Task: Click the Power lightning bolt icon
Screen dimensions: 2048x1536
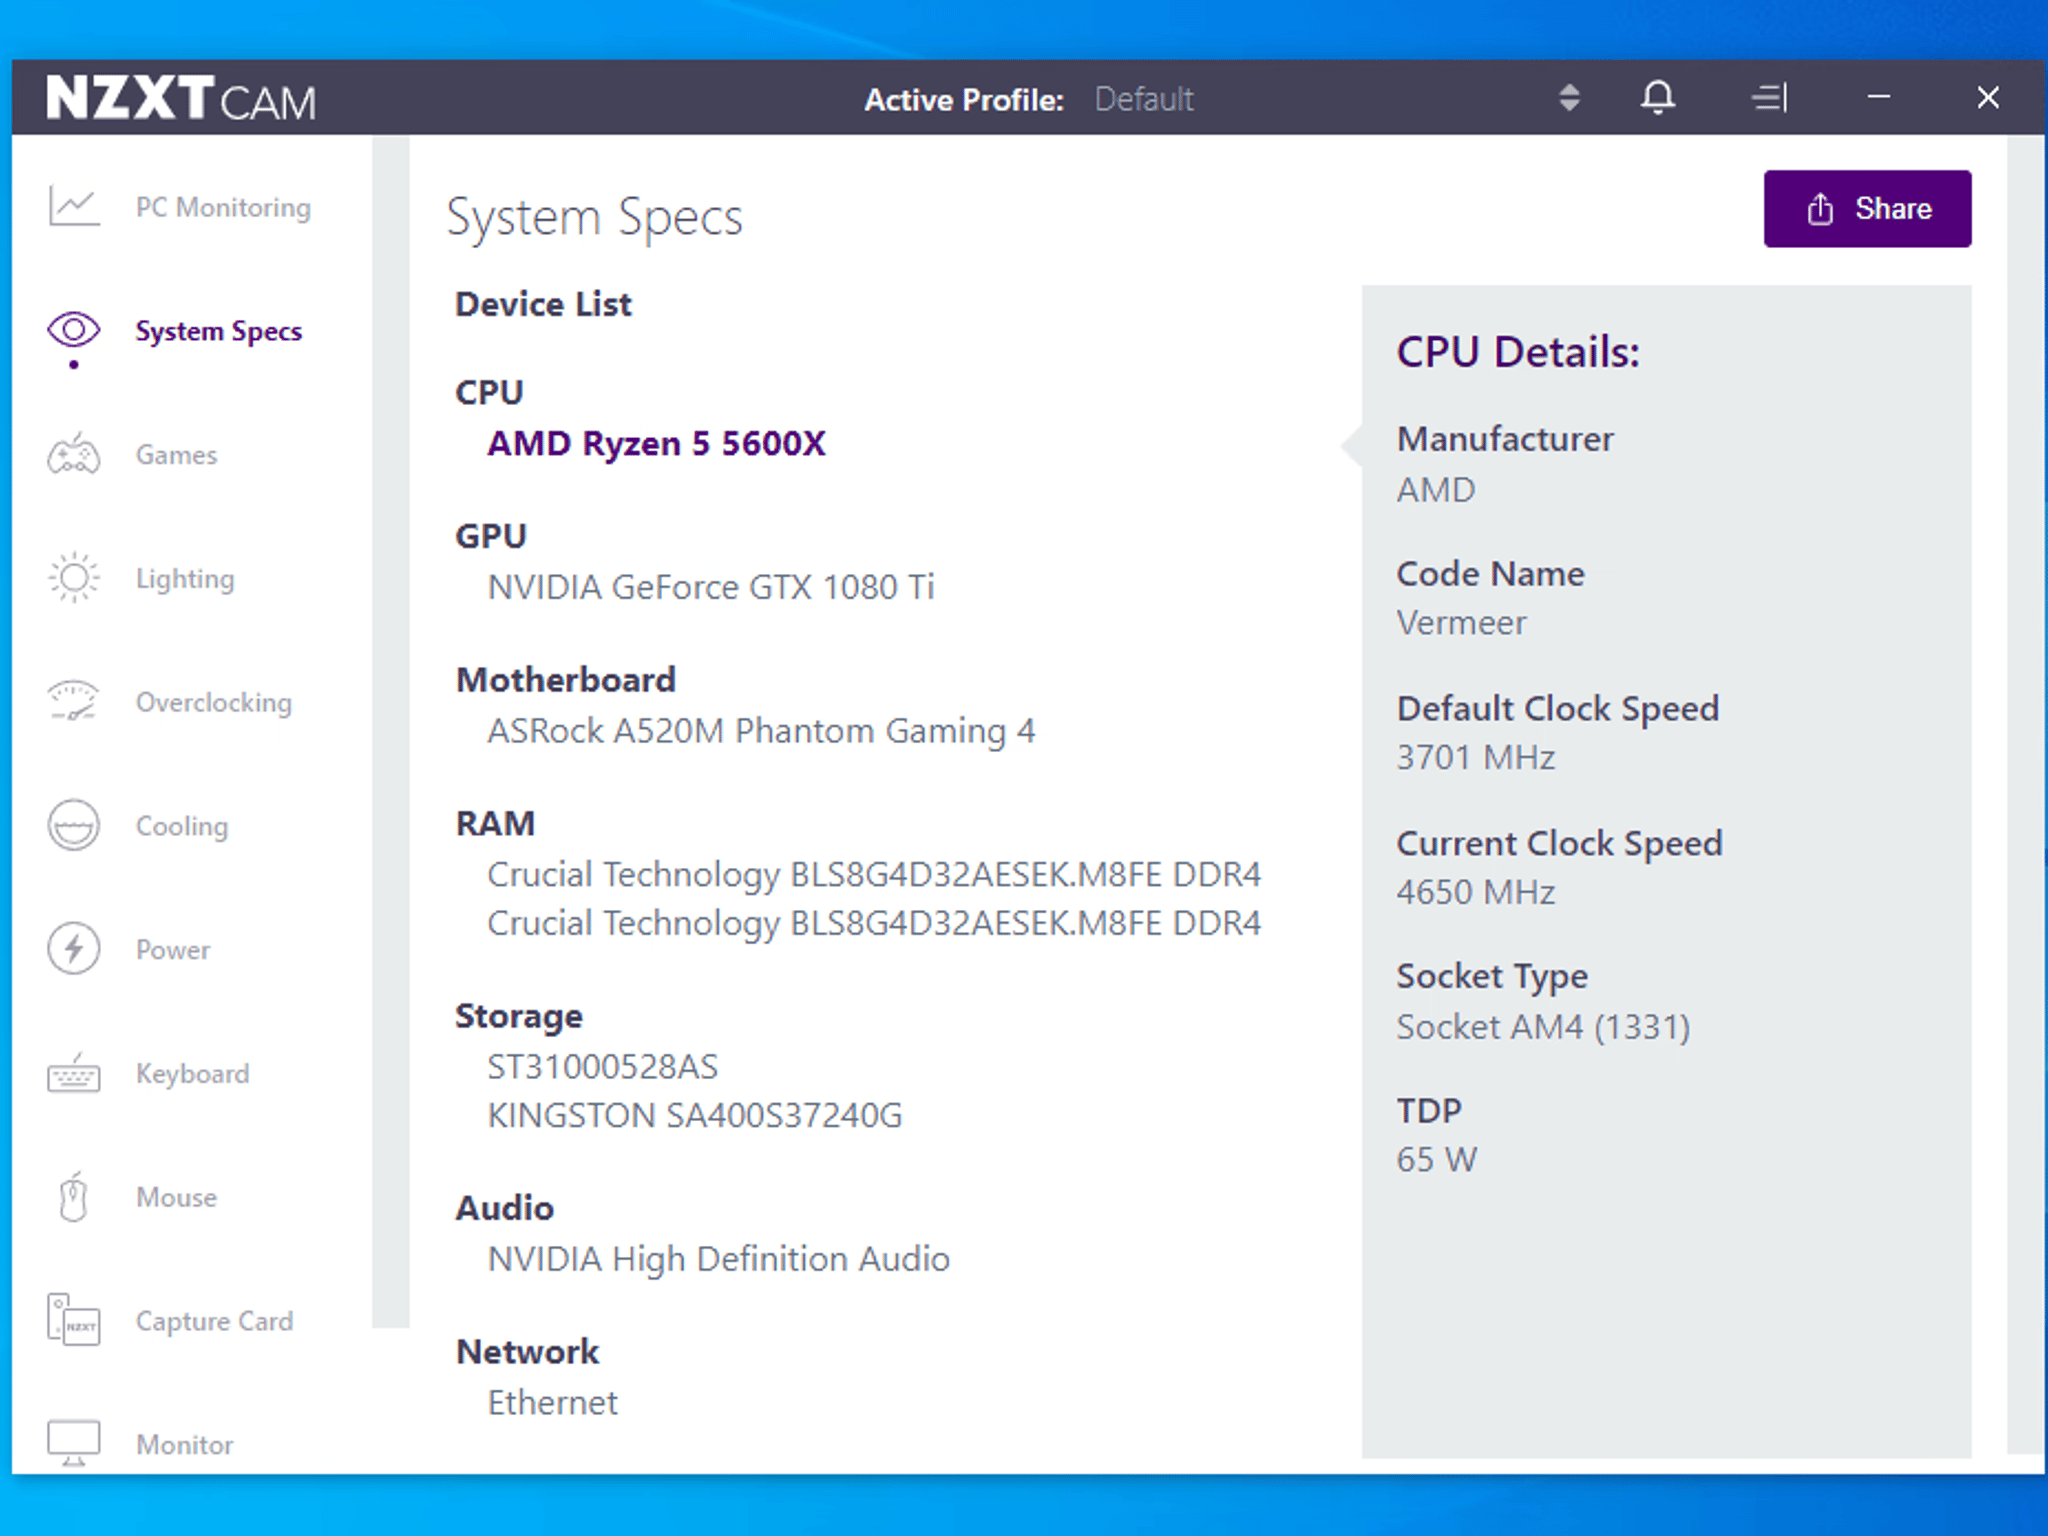Action: [74, 949]
